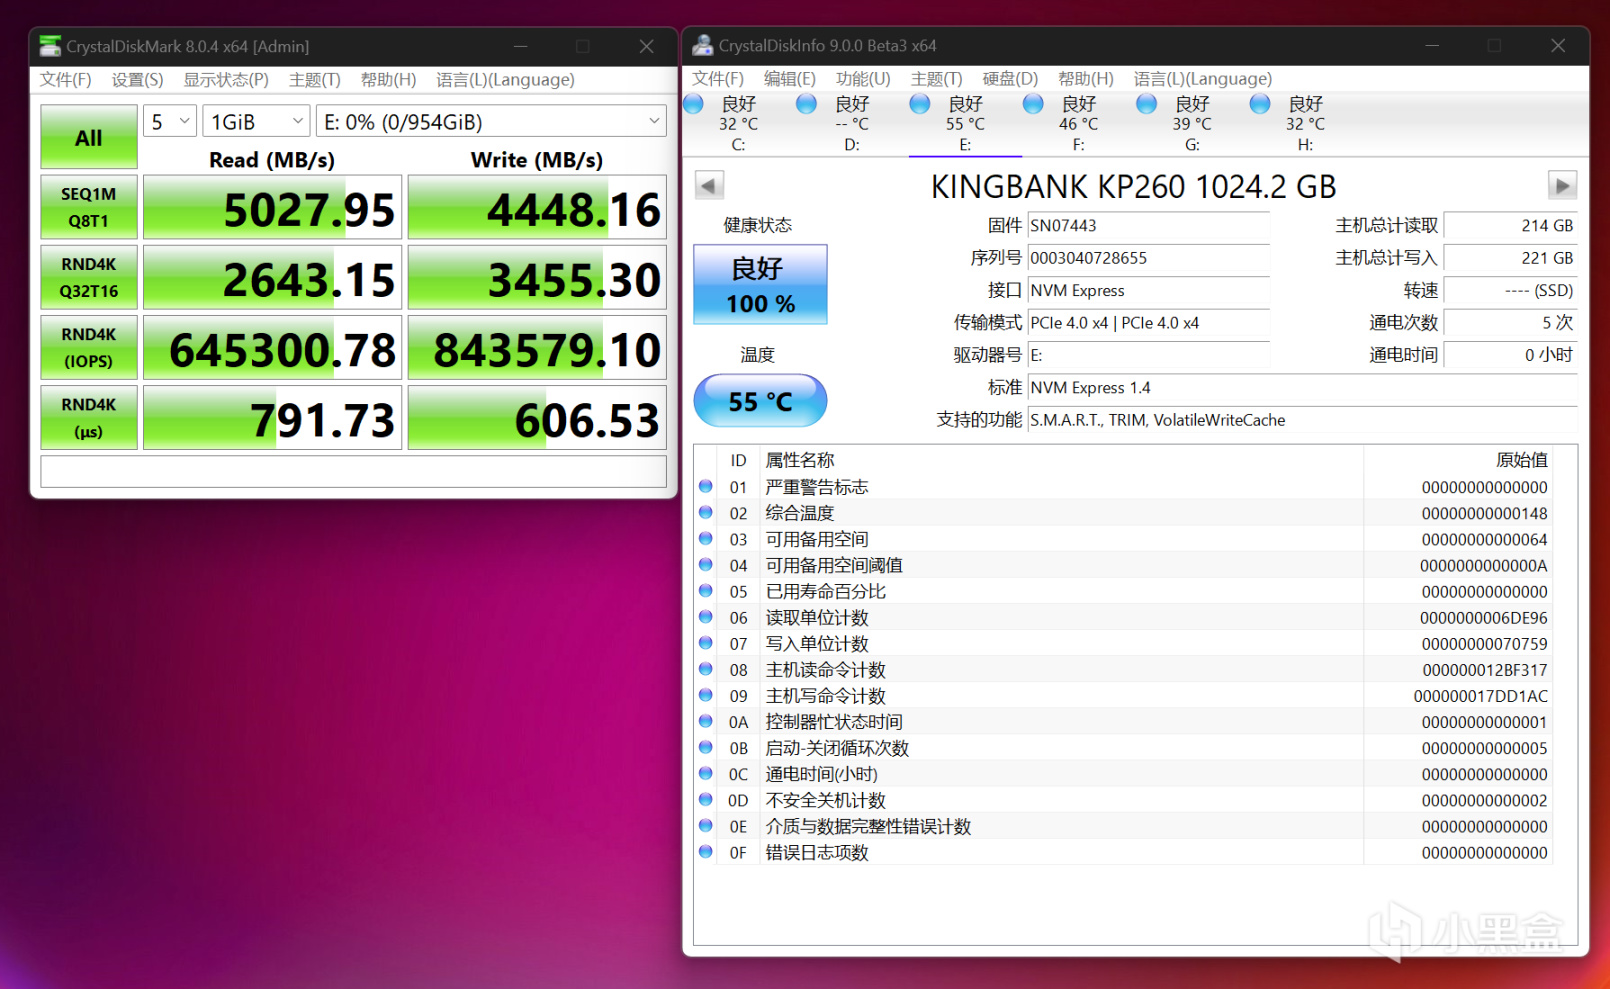The height and width of the screenshot is (989, 1610).
Task: Open 语言(L)(Language) menu in CrystalDiskInfo
Action: pos(1203,79)
